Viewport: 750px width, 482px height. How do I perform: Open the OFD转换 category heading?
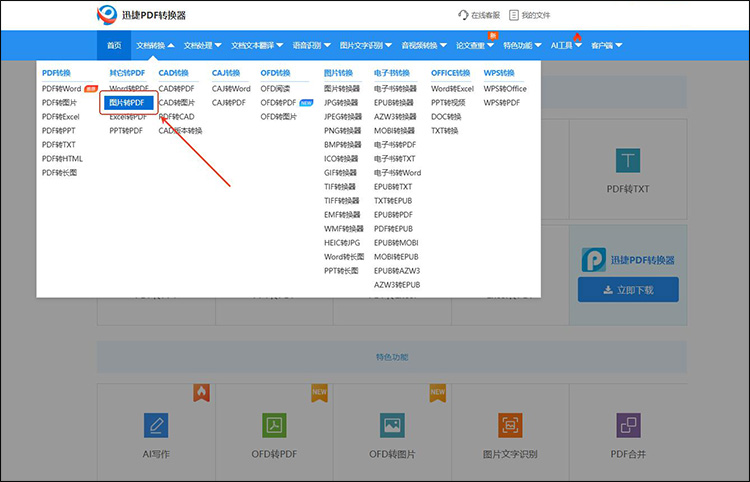click(275, 73)
